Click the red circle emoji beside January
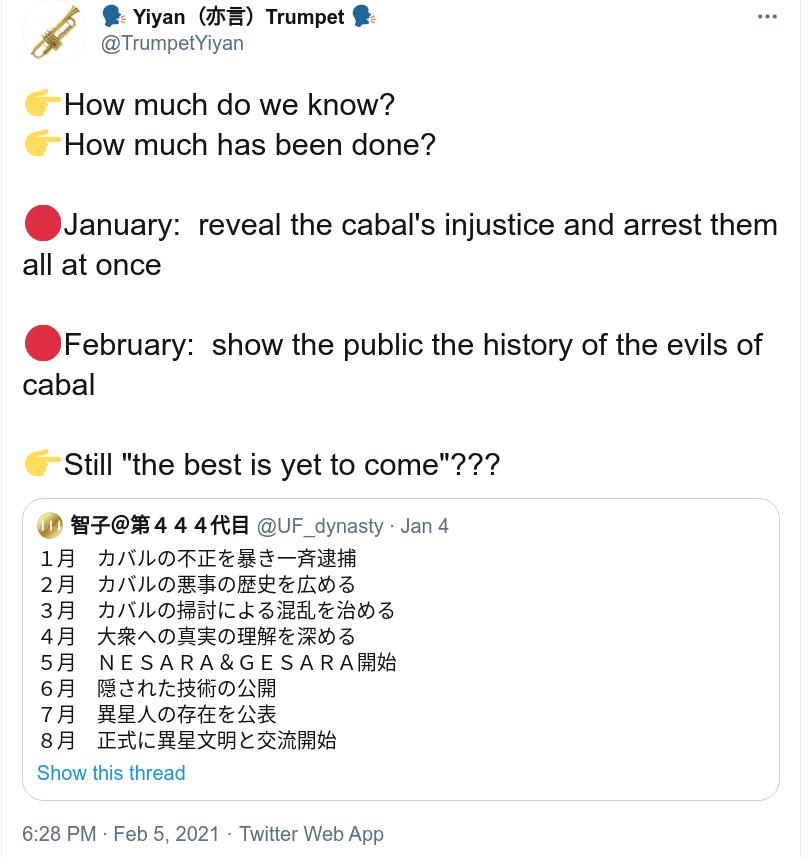Viewport: 810px width, 857px height. pos(43,224)
